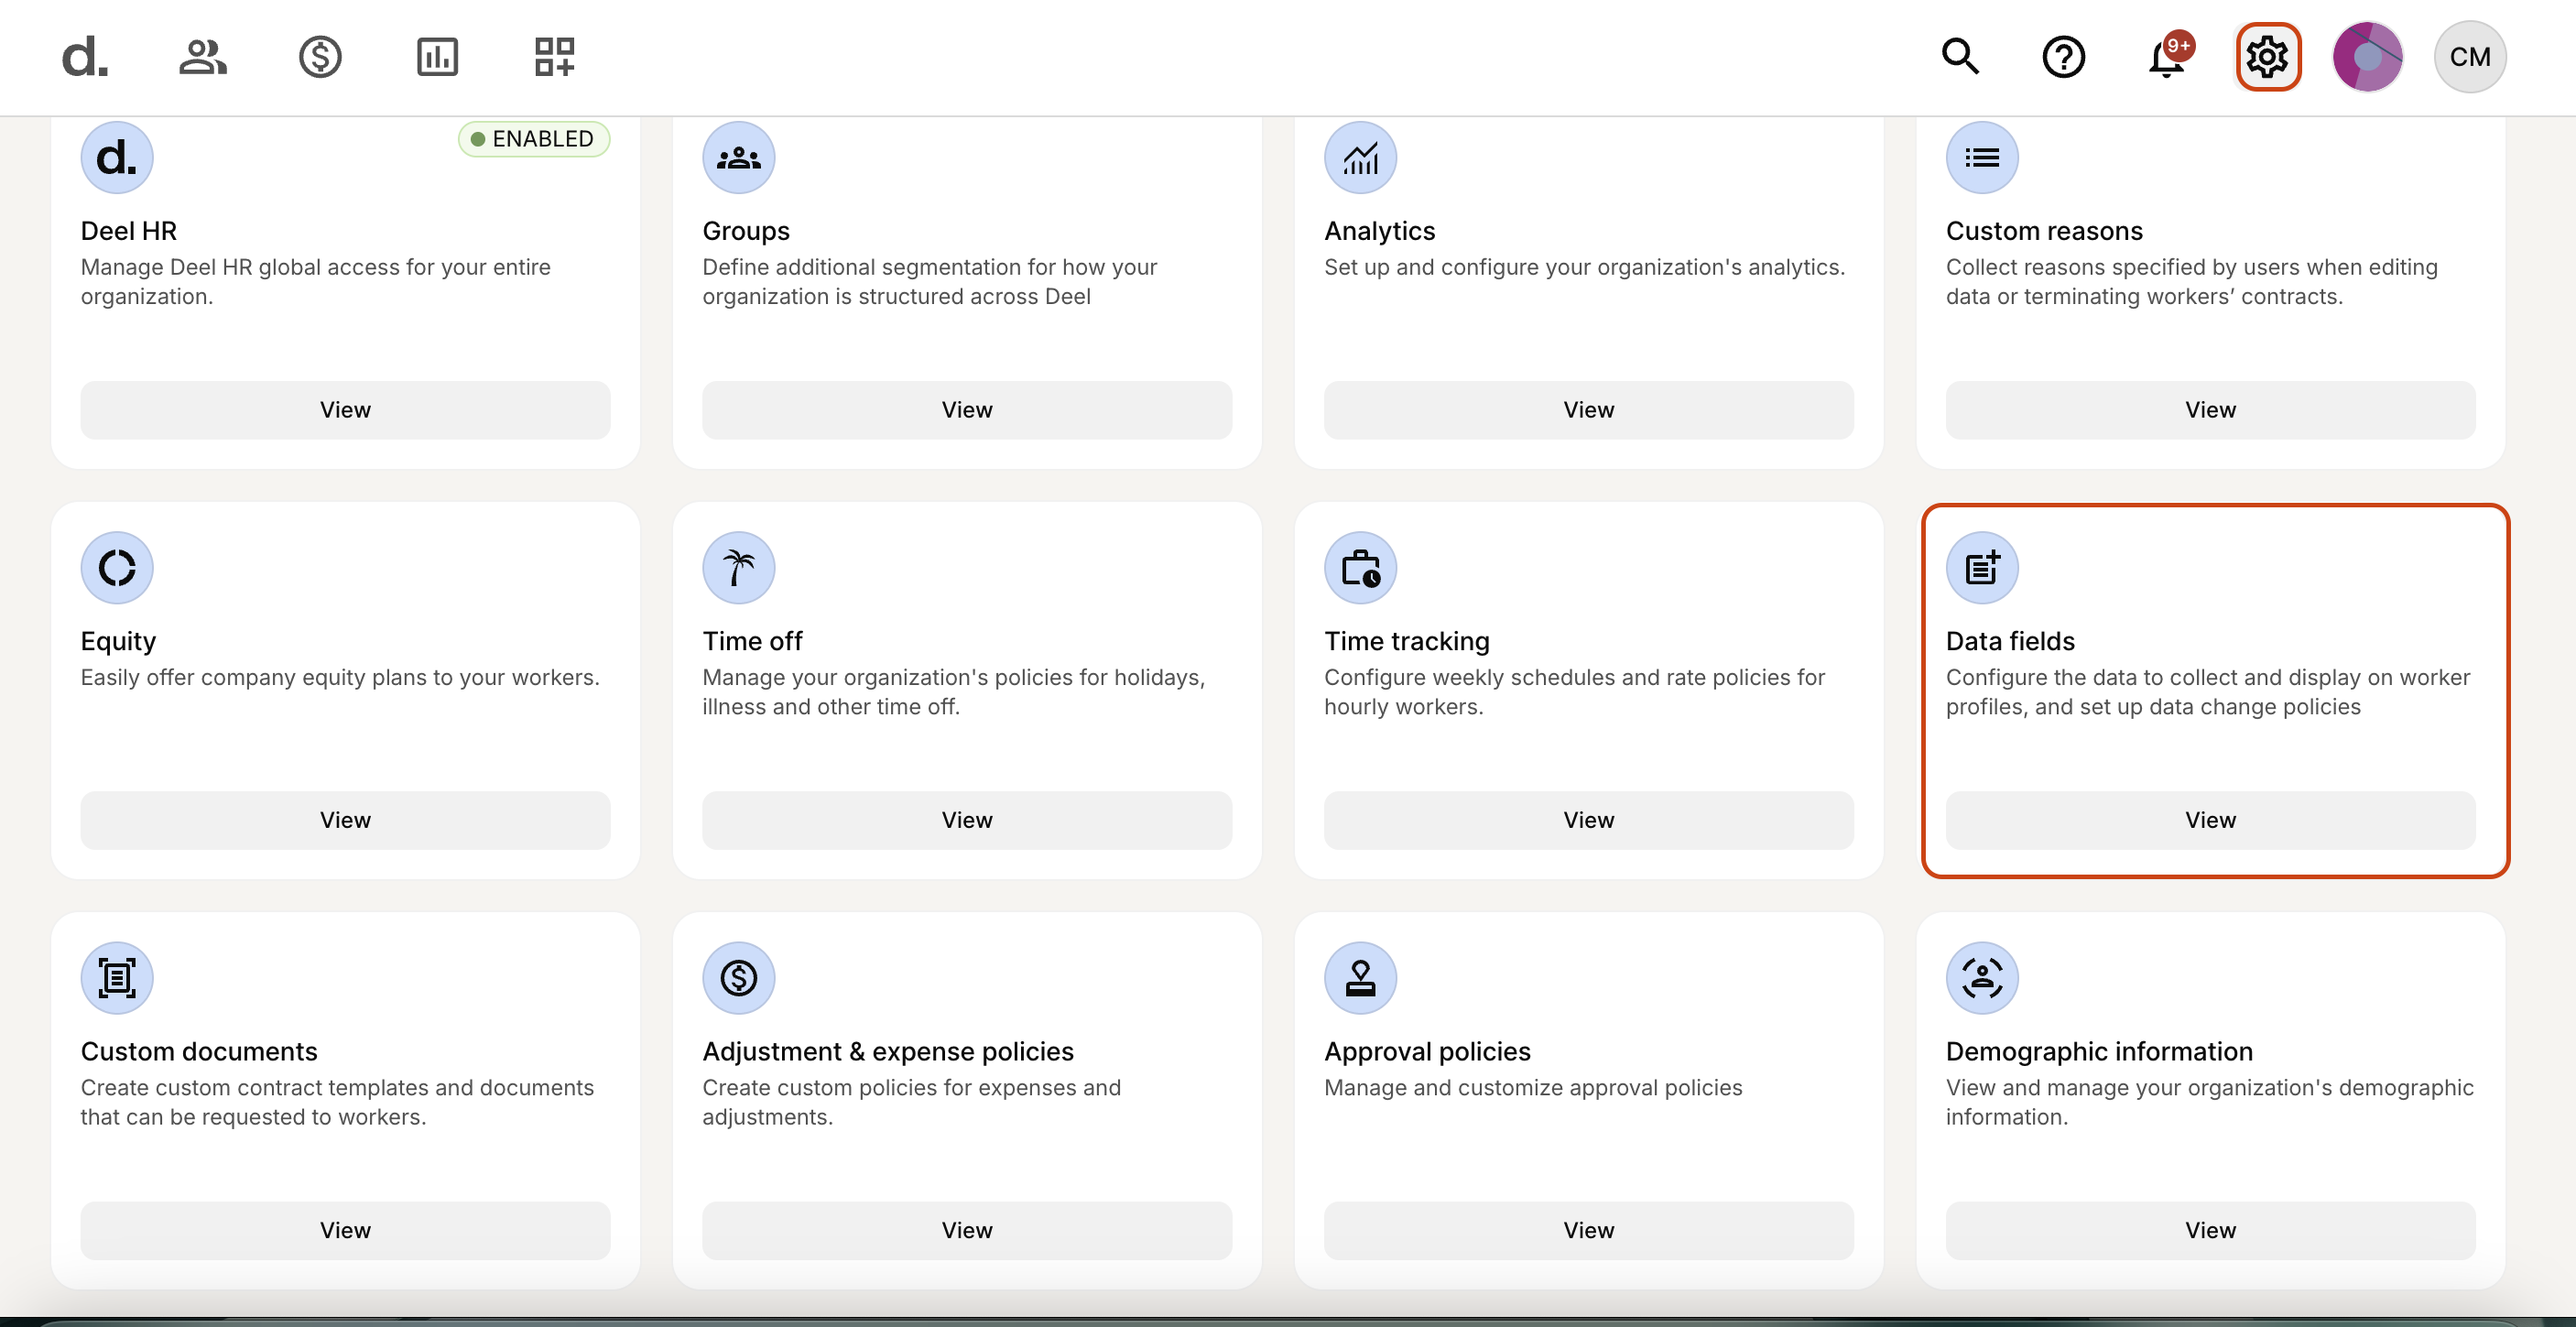Click 'Adjustment & expense policies' title
This screenshot has width=2576, height=1327.
[888, 1051]
